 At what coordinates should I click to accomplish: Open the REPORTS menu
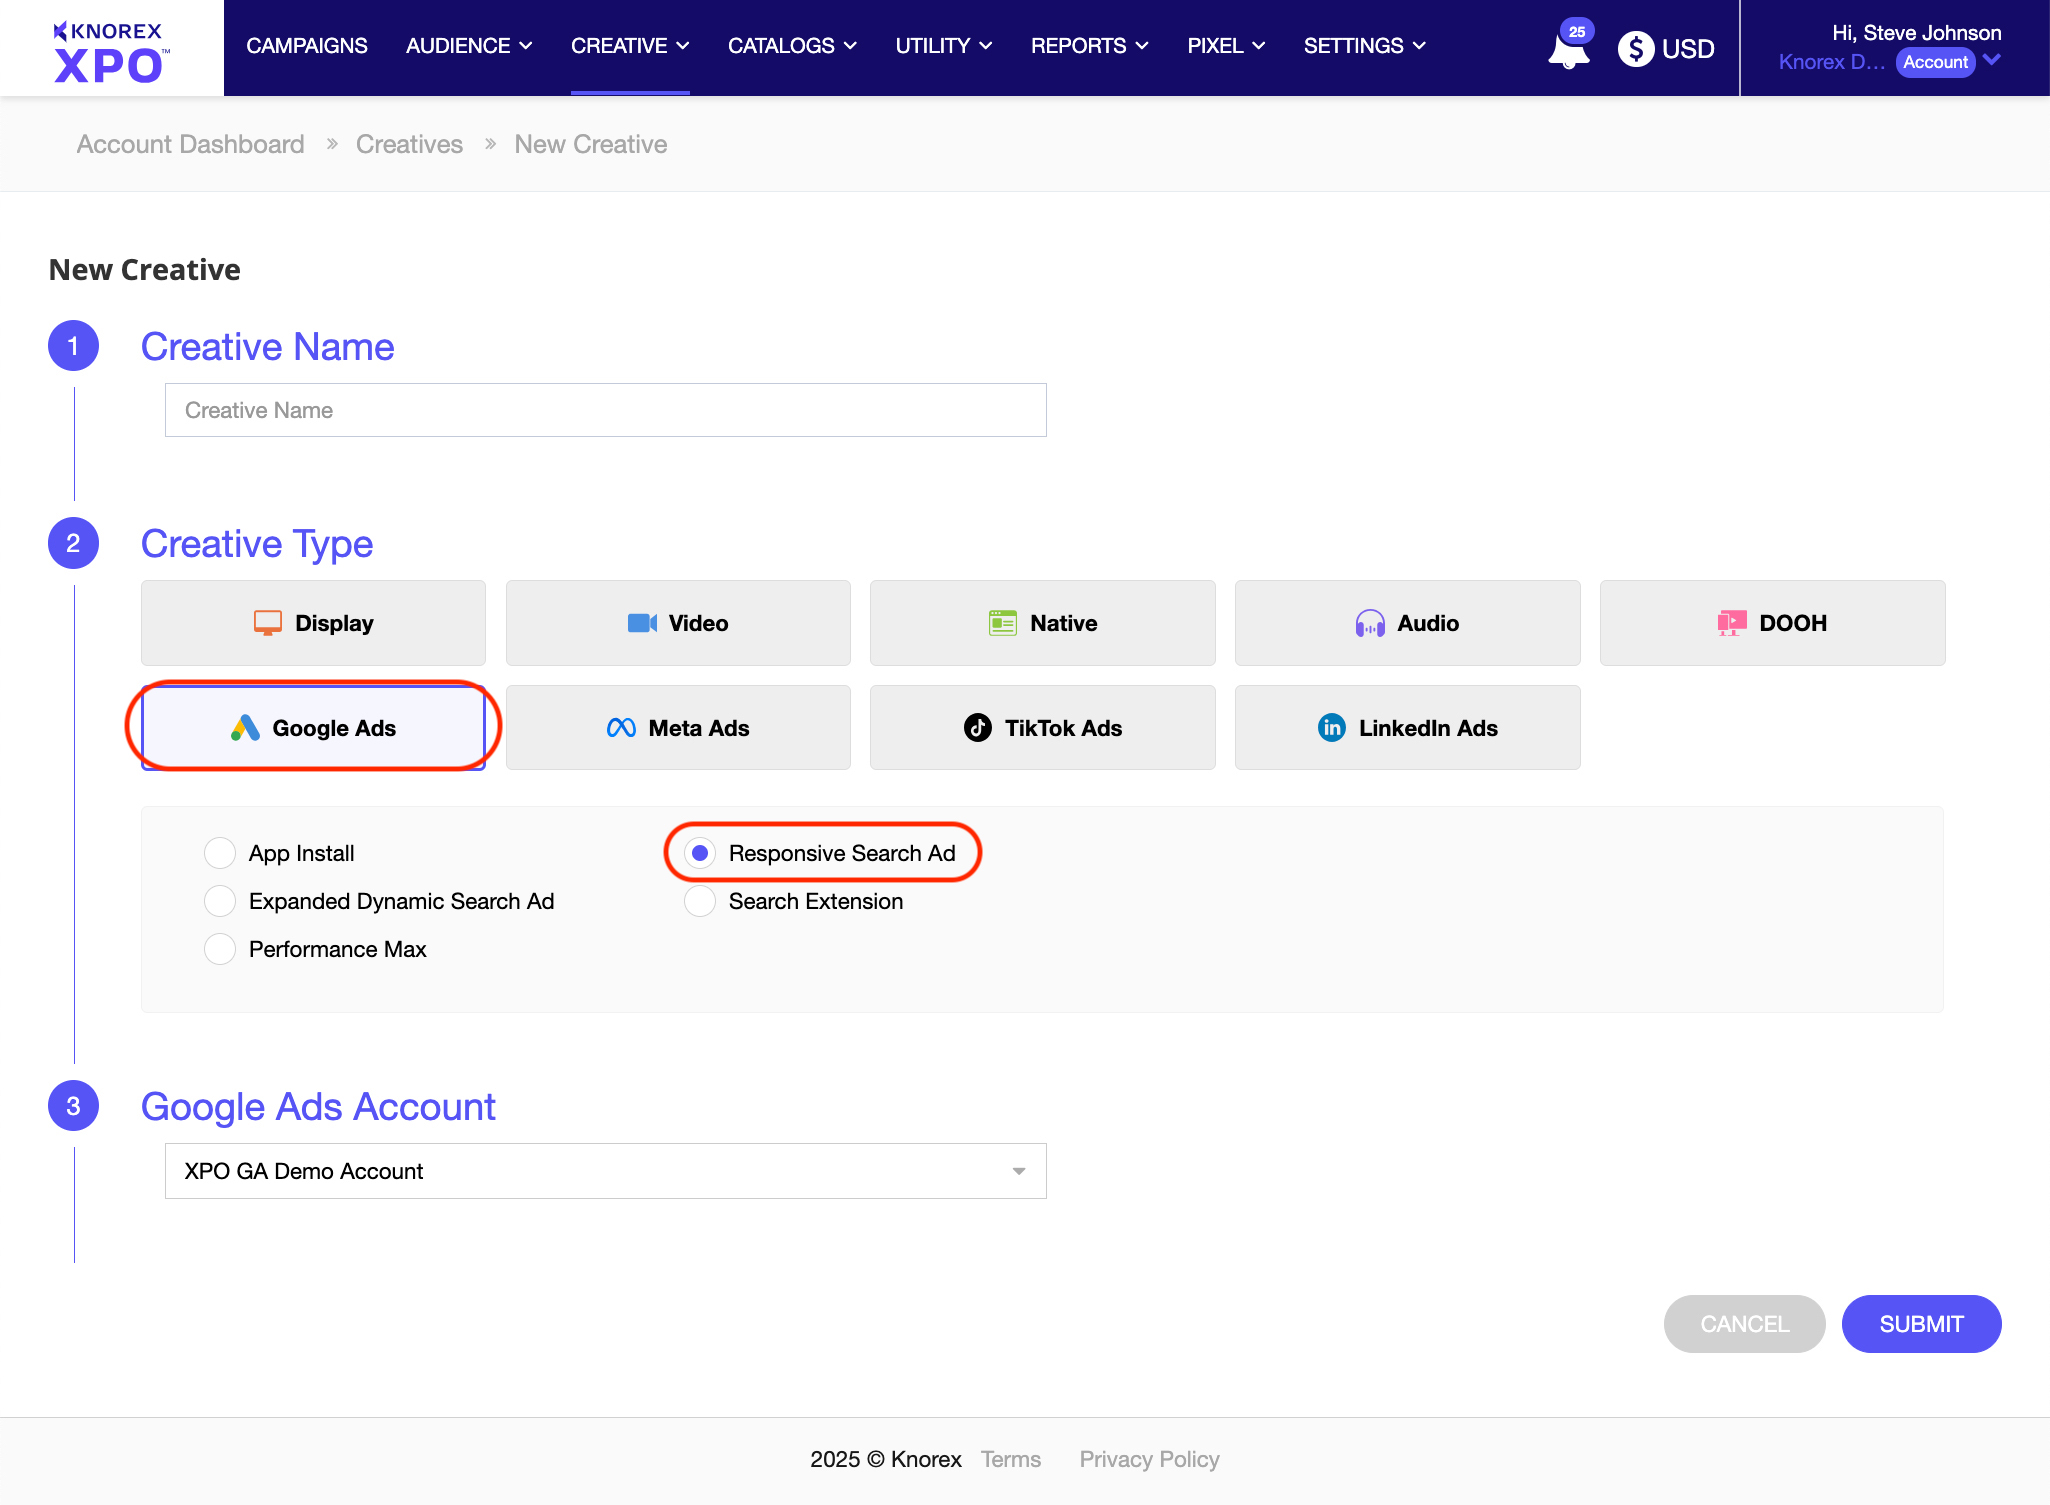[x=1080, y=45]
